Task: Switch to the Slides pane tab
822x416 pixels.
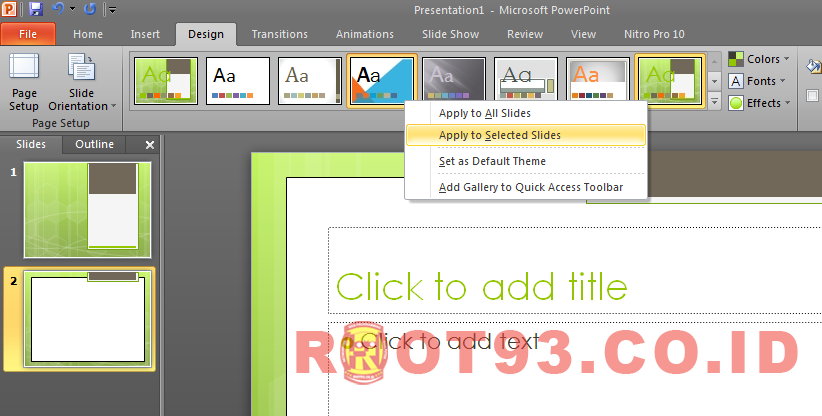Action: click(x=31, y=144)
